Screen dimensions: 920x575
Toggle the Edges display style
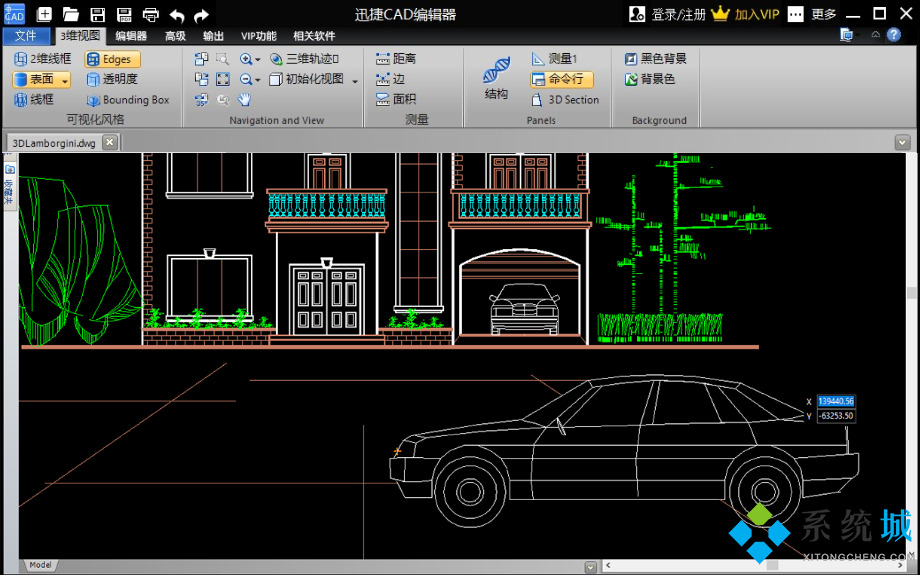click(x=112, y=59)
